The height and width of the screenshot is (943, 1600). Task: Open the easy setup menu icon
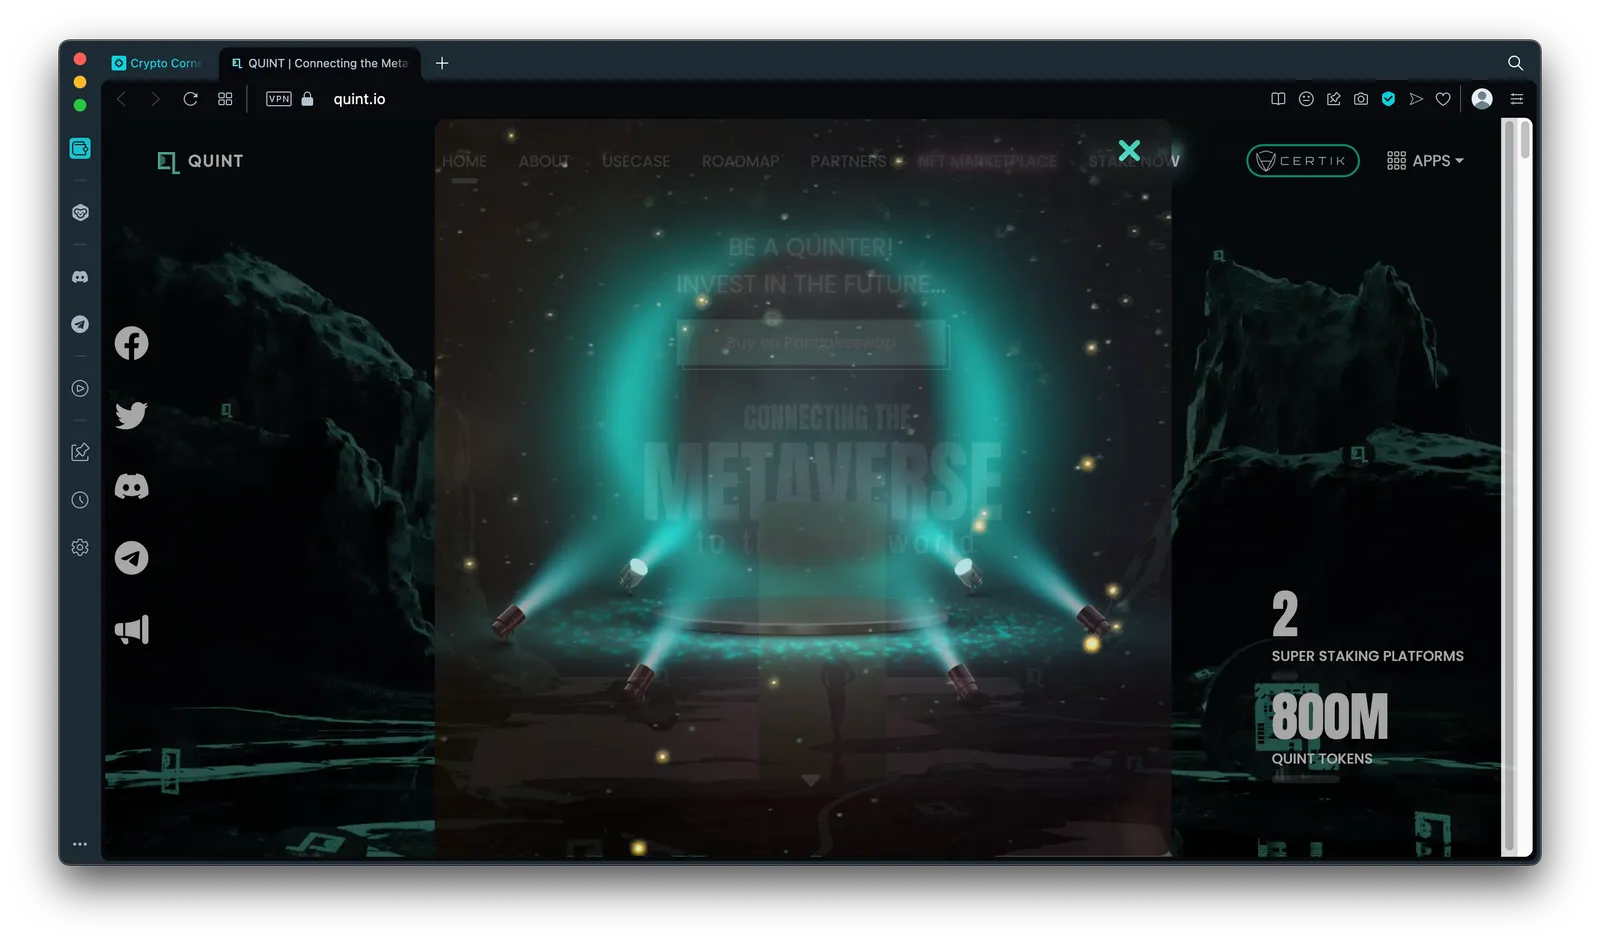tap(1516, 99)
